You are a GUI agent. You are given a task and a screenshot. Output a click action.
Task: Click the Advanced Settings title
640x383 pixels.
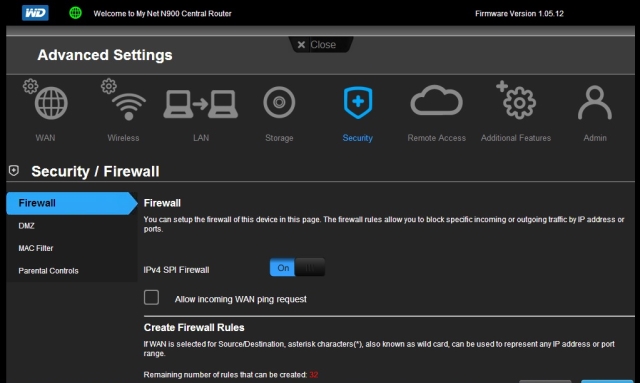click(105, 55)
